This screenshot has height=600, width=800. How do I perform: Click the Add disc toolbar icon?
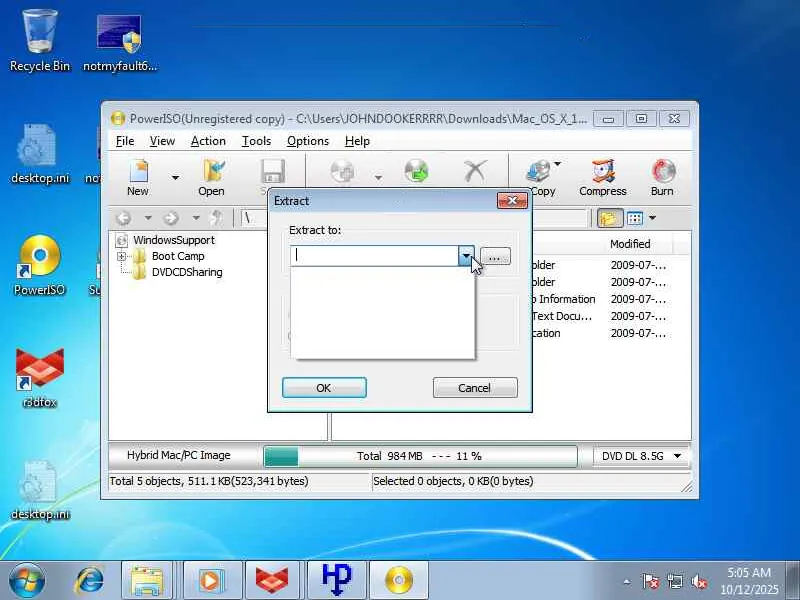pos(342,171)
